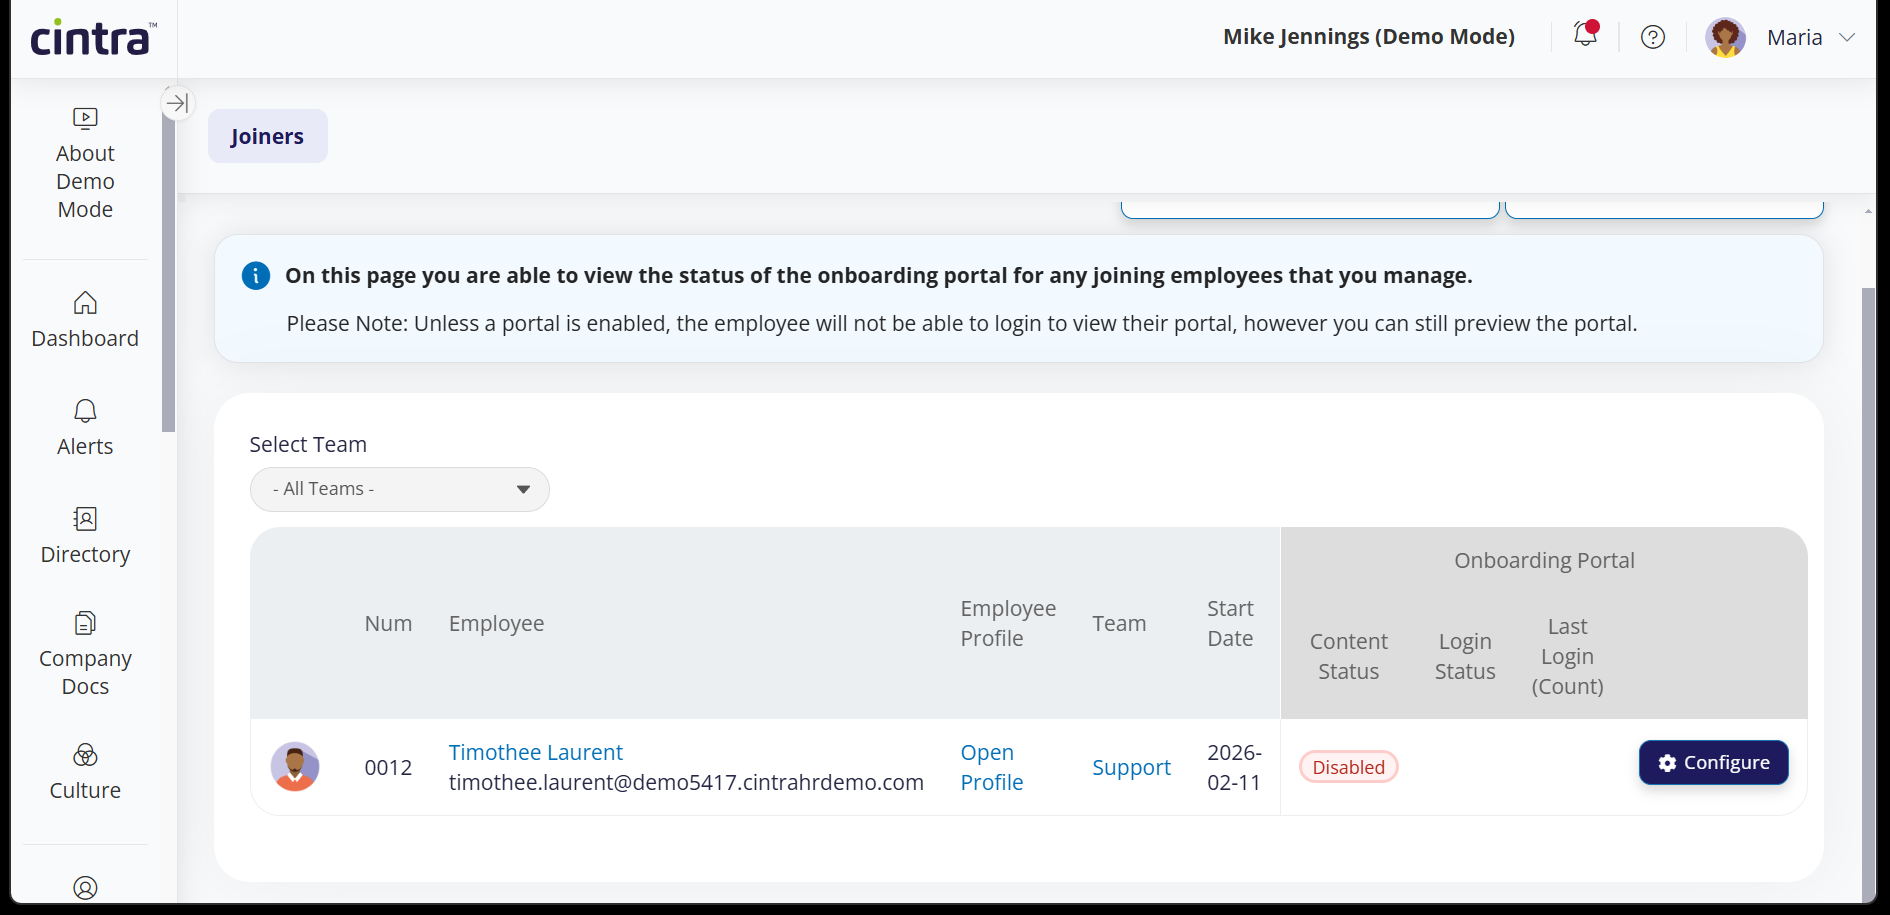Open the Support team link

1131,767
